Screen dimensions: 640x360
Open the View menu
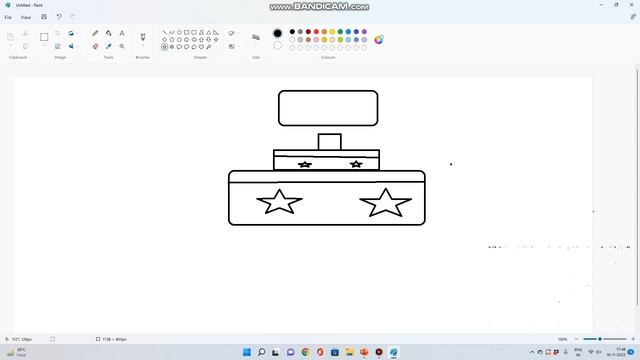[x=26, y=17]
